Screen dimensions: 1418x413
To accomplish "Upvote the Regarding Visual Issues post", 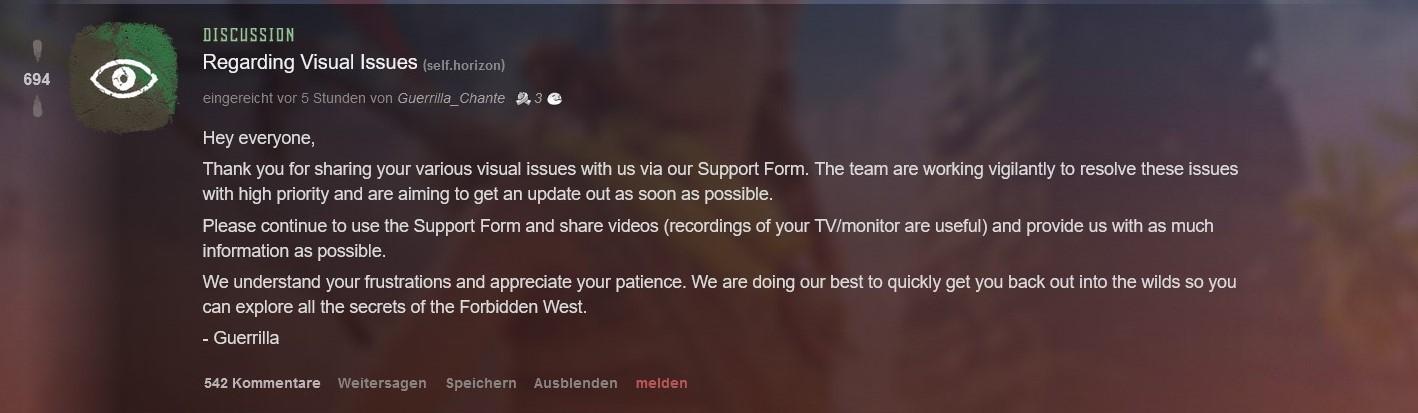I will click(x=37, y=50).
